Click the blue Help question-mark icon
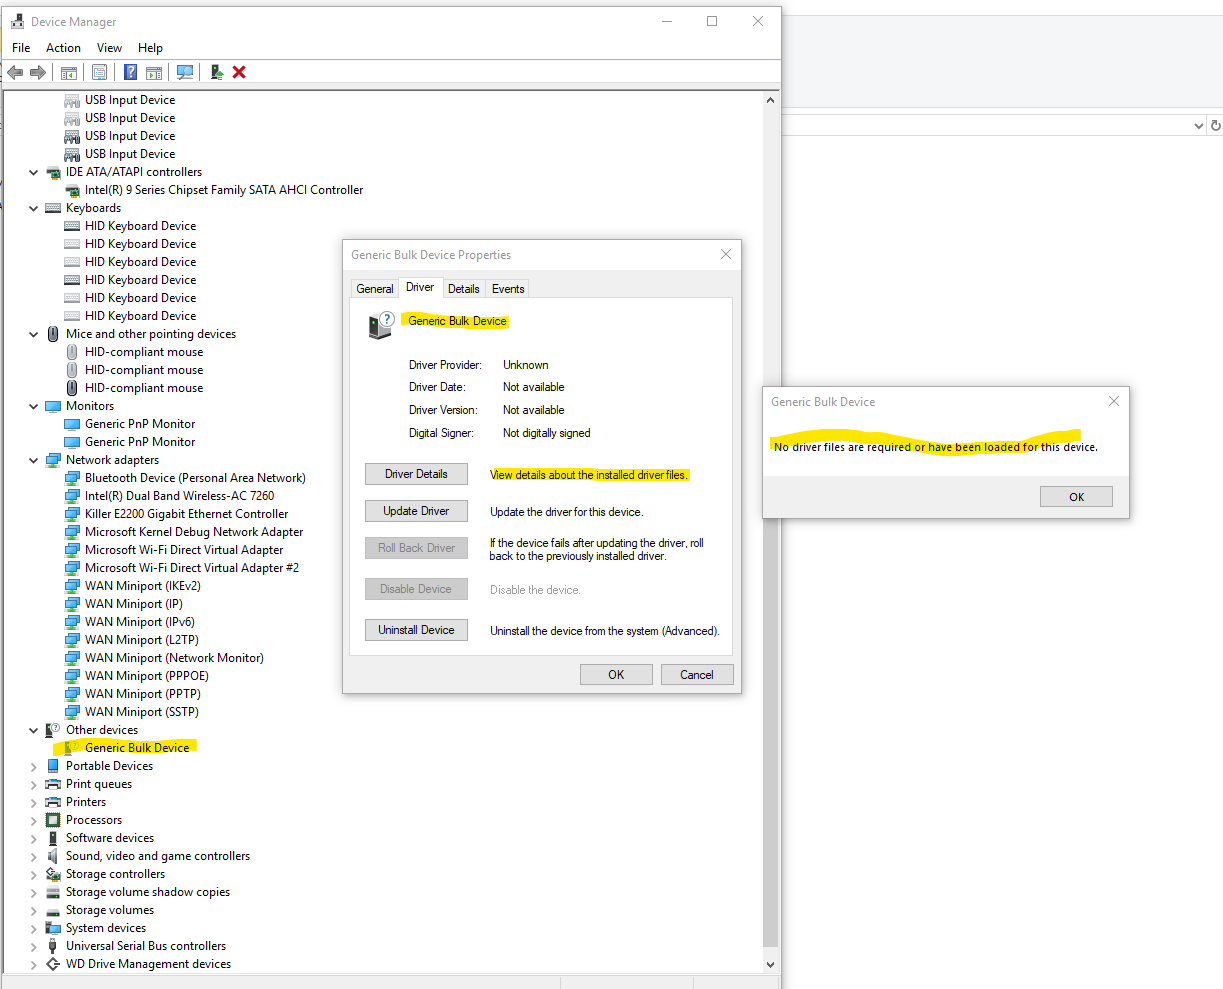Viewport: 1223px width, 989px height. 131,72
